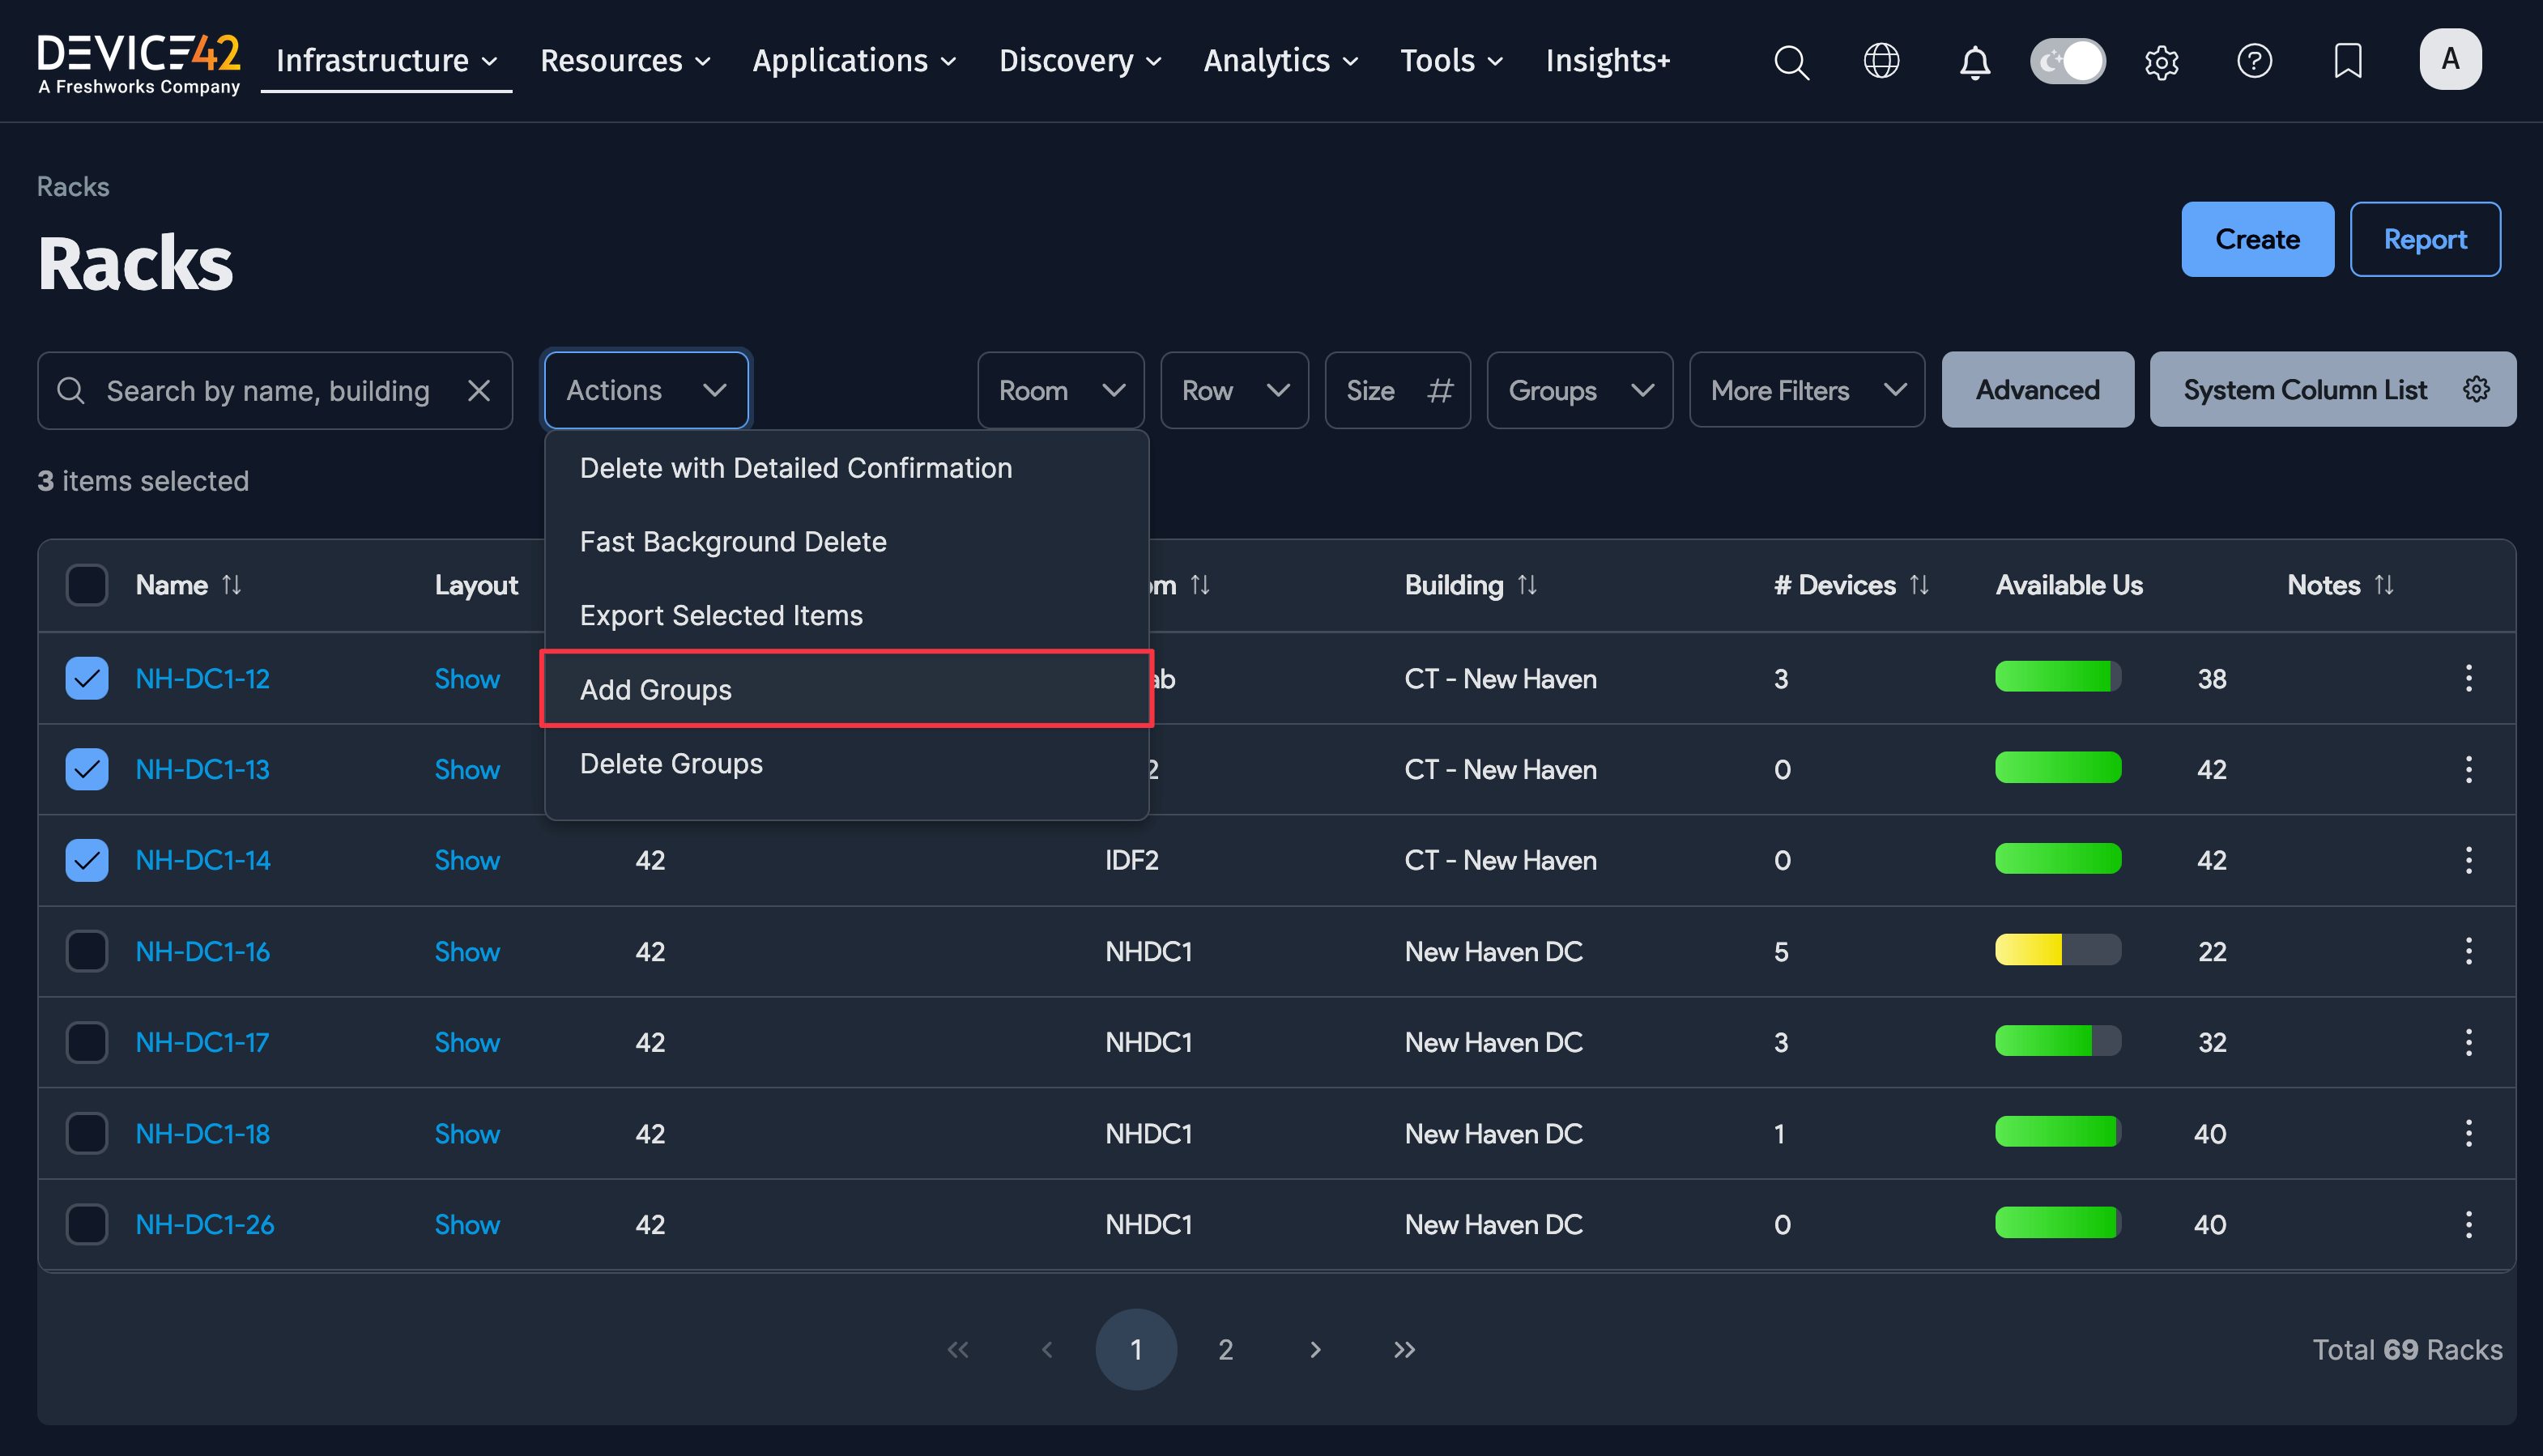Image resolution: width=2543 pixels, height=1456 pixels.
Task: Clear the search field with X icon
Action: [x=479, y=390]
